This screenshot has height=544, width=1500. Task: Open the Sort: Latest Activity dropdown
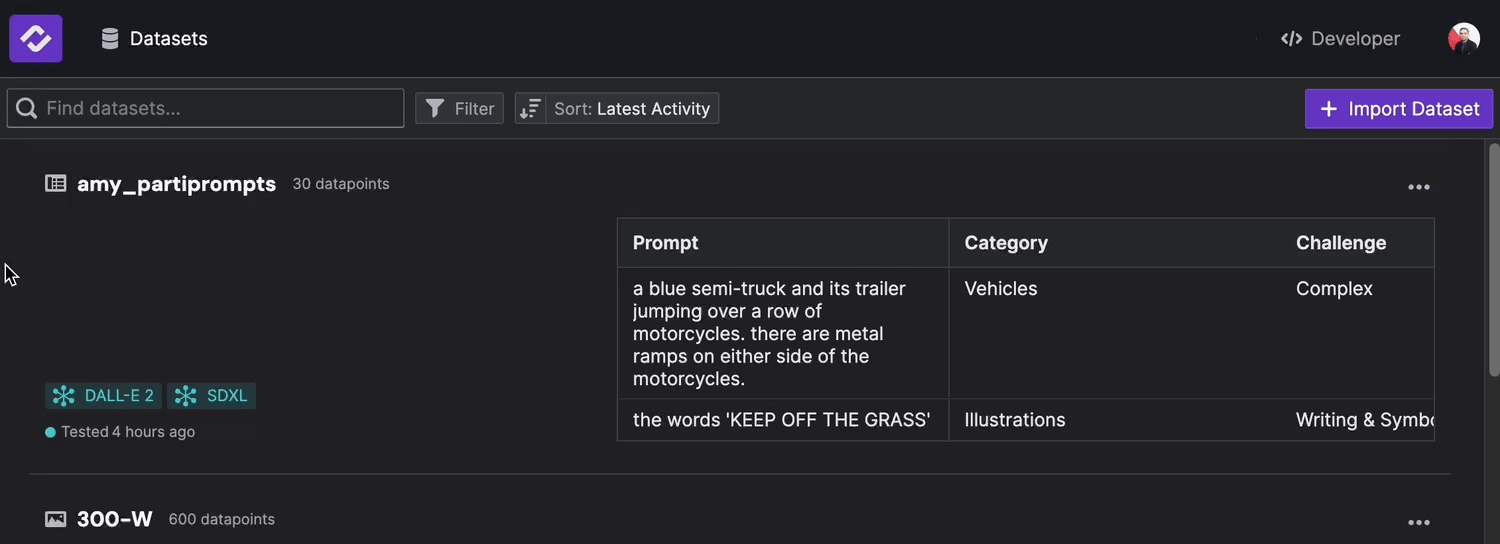point(632,109)
